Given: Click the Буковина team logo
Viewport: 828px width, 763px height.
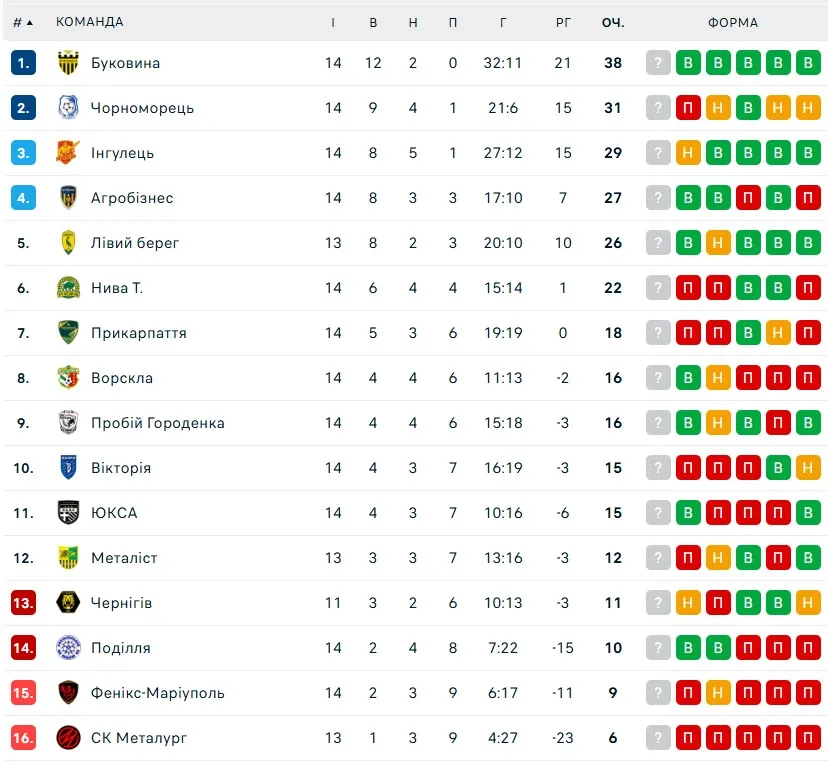Looking at the screenshot, I should 68,63.
